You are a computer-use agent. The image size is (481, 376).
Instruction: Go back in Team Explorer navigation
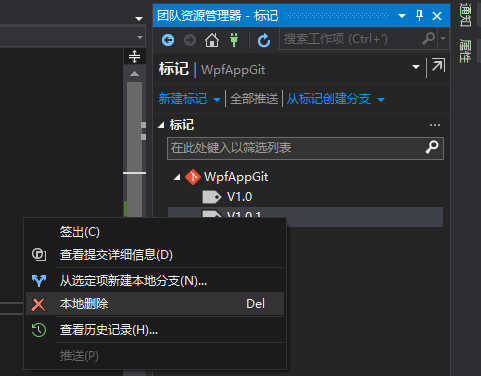(x=168, y=40)
